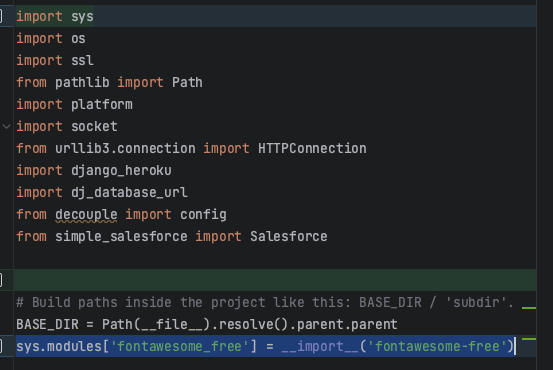Click the 'fontawesome-free' string inside __import__
The height and width of the screenshot is (370, 553).
pyautogui.click(x=437, y=346)
